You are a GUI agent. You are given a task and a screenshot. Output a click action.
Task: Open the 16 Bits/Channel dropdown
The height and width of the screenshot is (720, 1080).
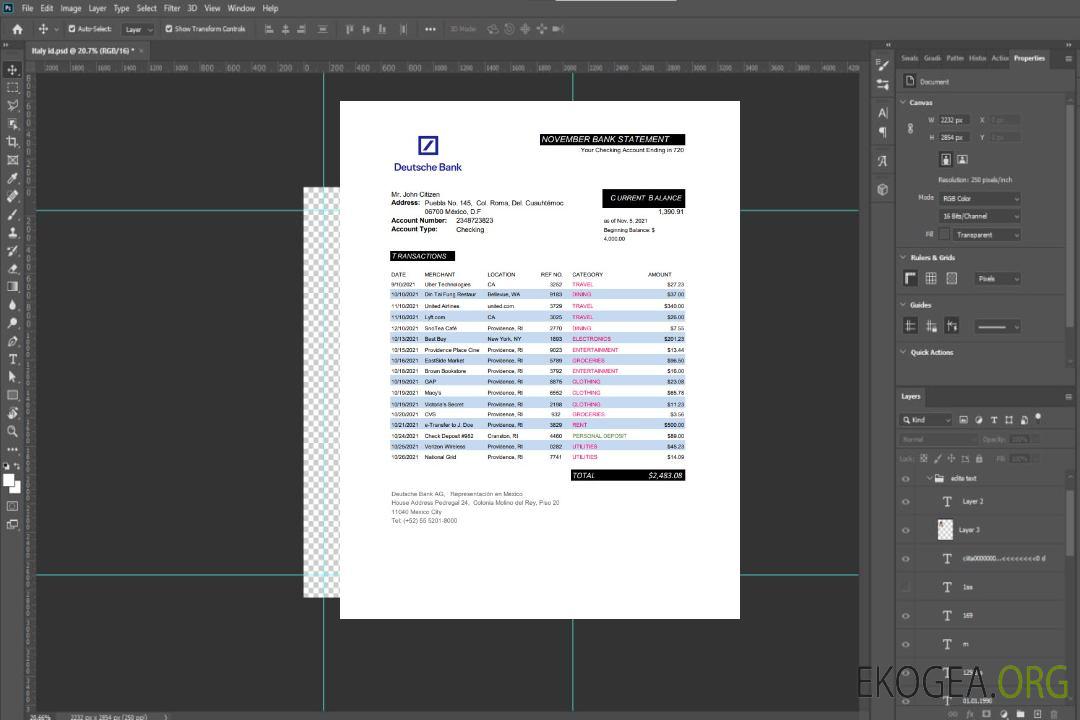coord(980,216)
